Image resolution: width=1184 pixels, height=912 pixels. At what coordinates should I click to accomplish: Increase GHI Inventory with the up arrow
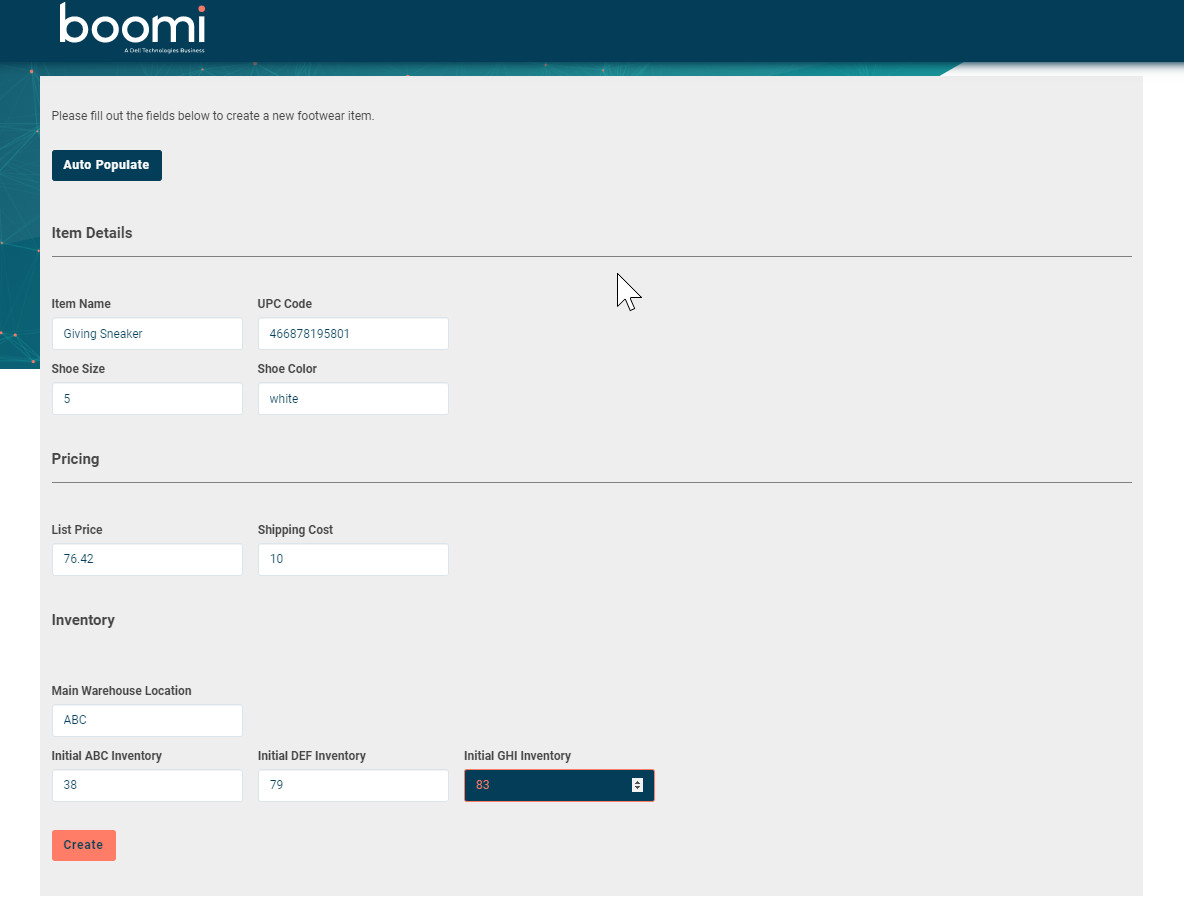point(637,782)
